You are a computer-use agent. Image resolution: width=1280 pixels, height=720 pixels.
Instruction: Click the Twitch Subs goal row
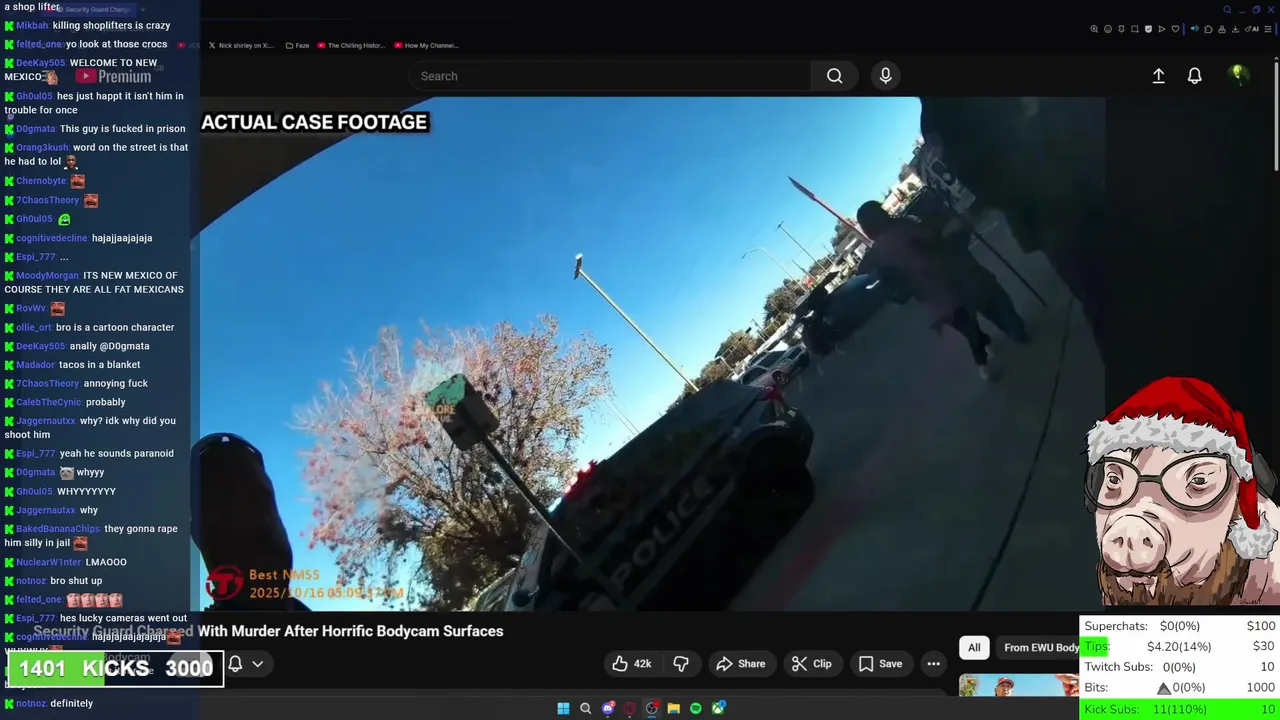click(1180, 667)
